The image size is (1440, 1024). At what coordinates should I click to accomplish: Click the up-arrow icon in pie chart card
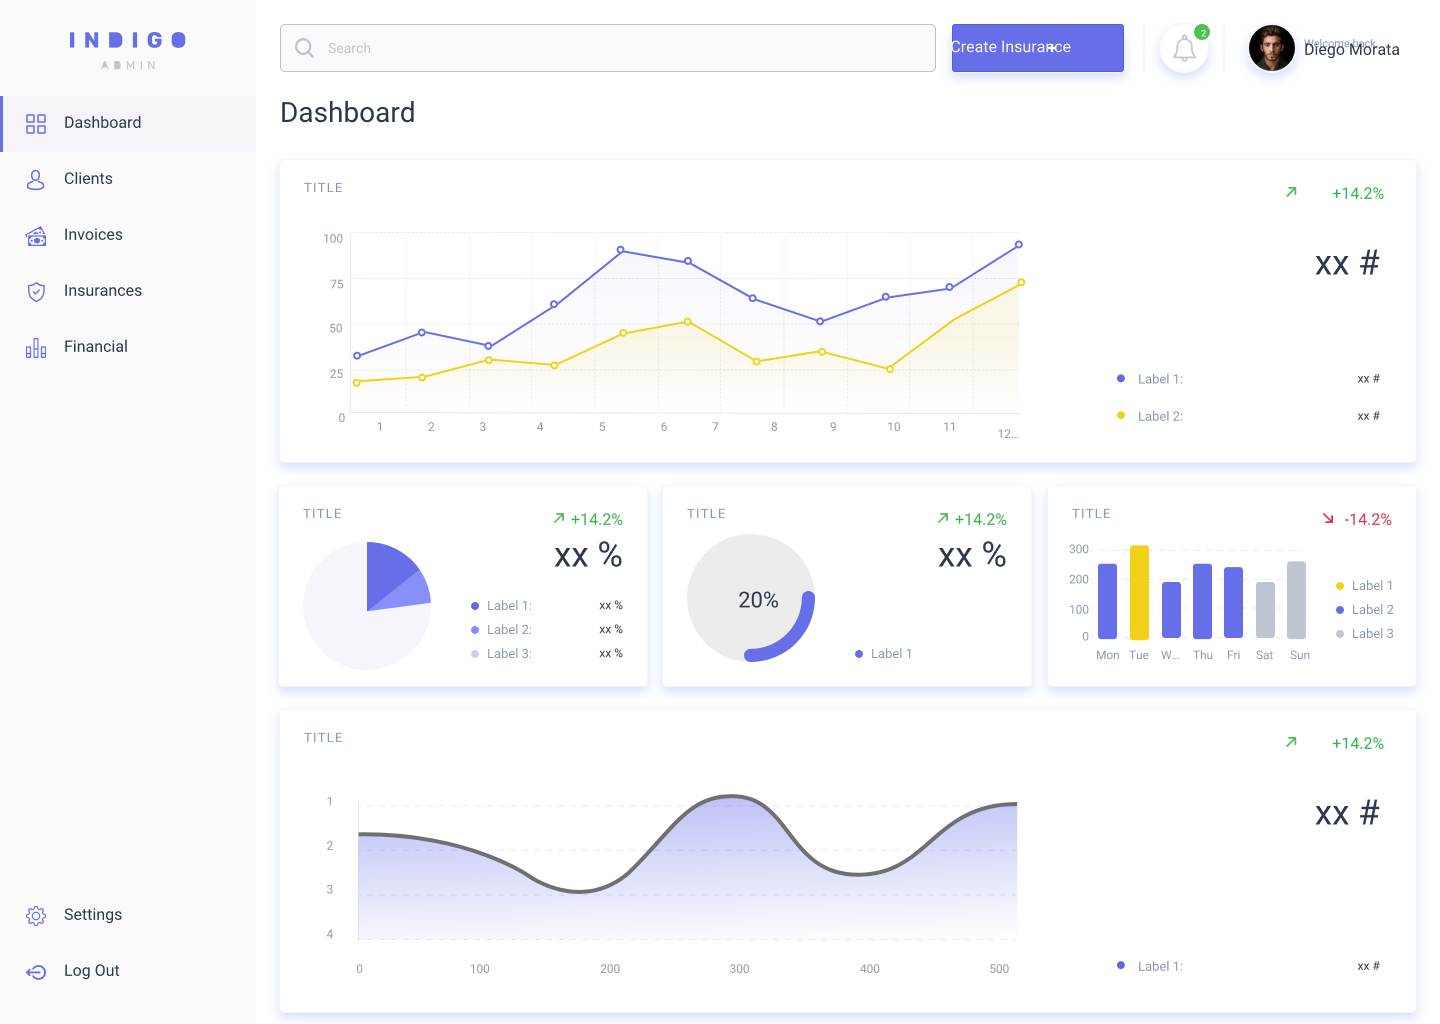(559, 518)
